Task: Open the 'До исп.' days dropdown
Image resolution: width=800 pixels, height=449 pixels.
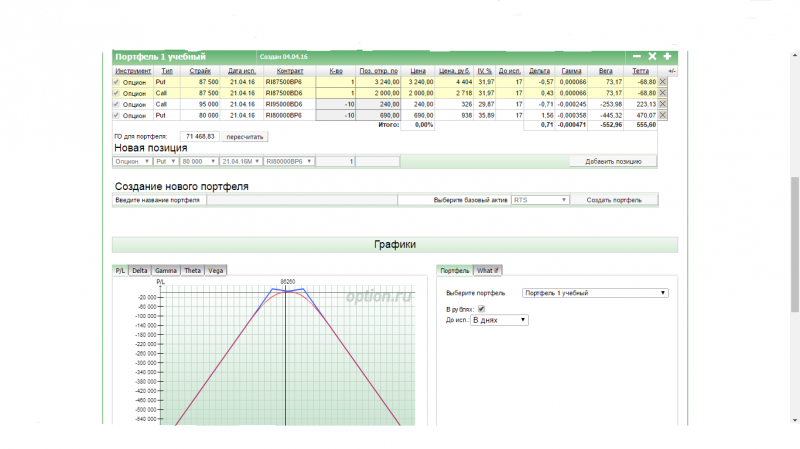Action: (499, 320)
